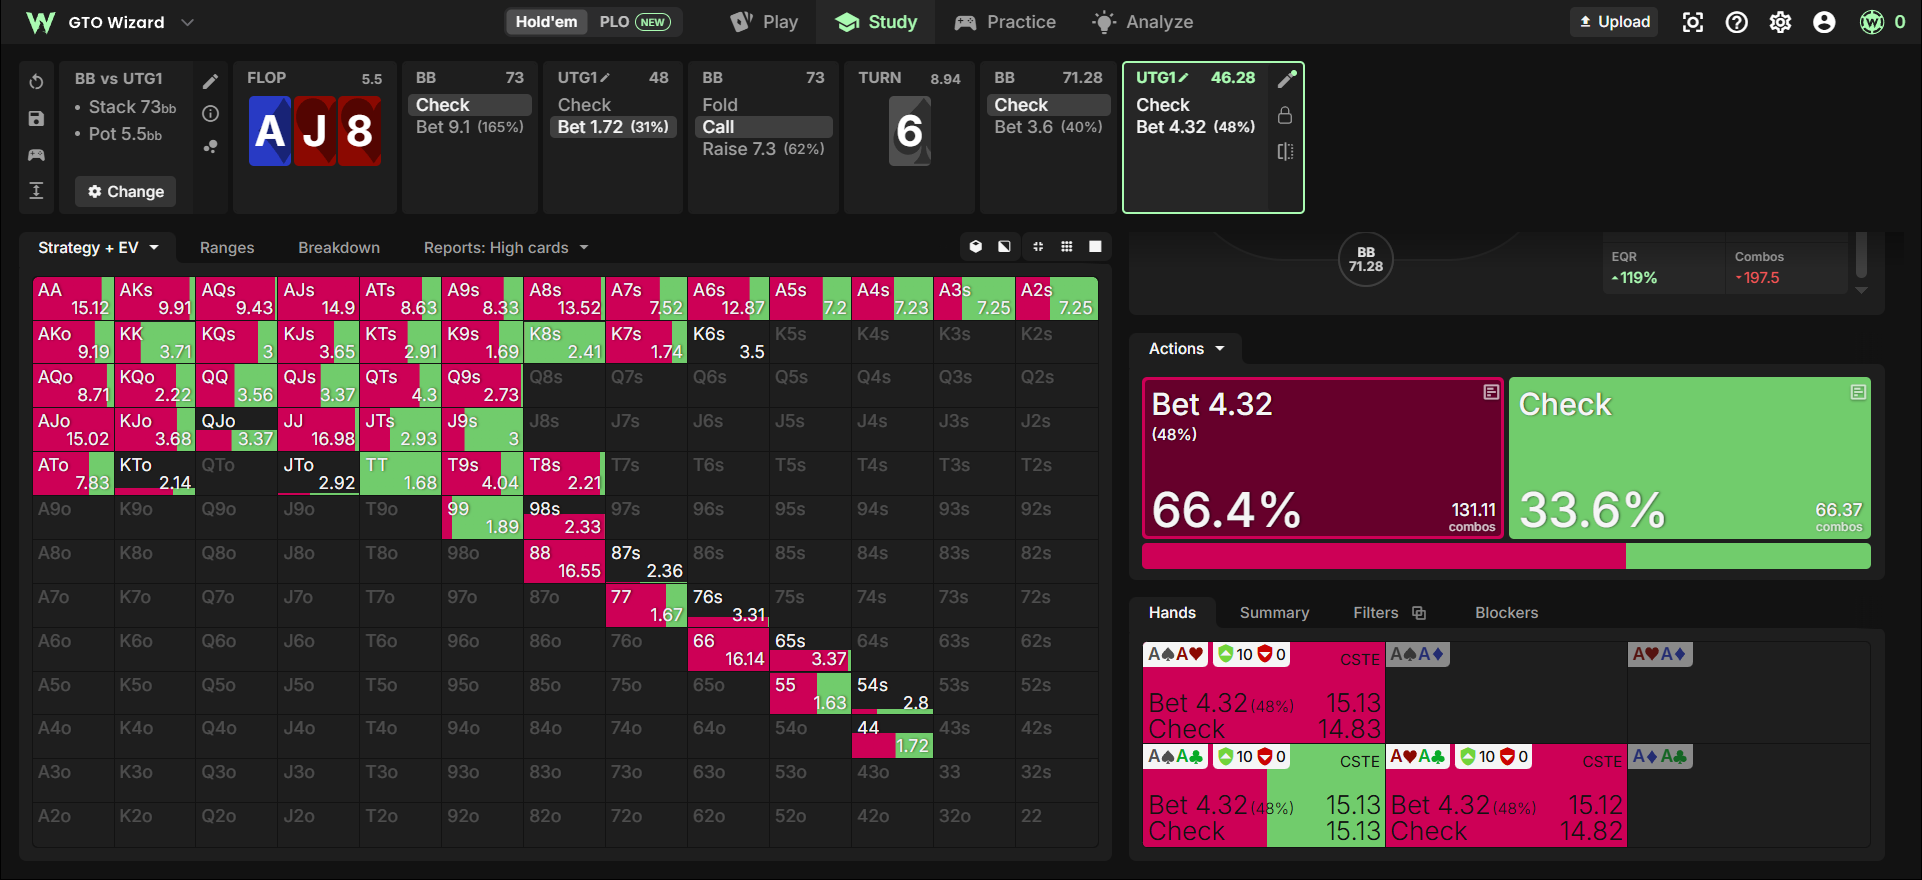
Task: Toggle the cube view mode button
Action: [976, 247]
